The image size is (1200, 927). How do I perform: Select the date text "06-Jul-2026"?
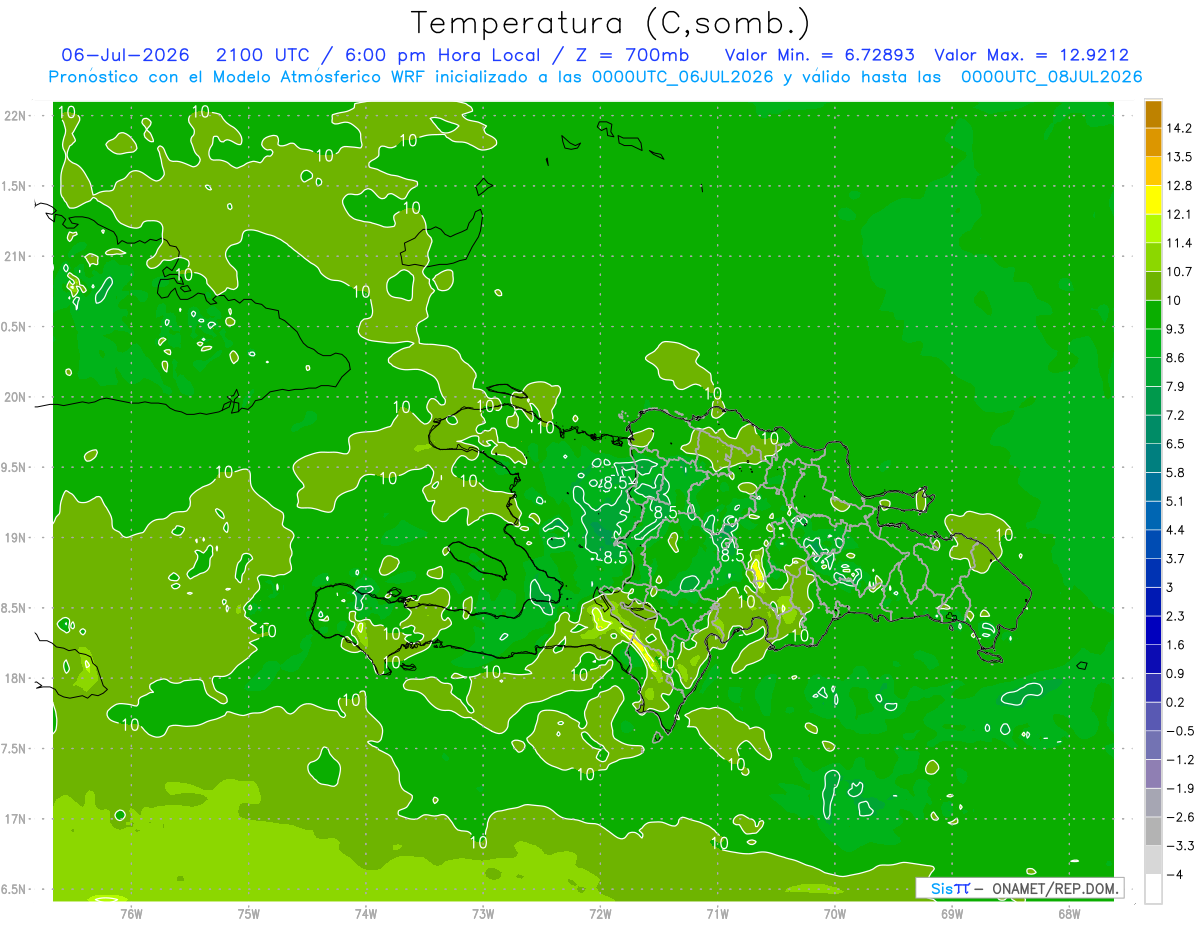125,55
